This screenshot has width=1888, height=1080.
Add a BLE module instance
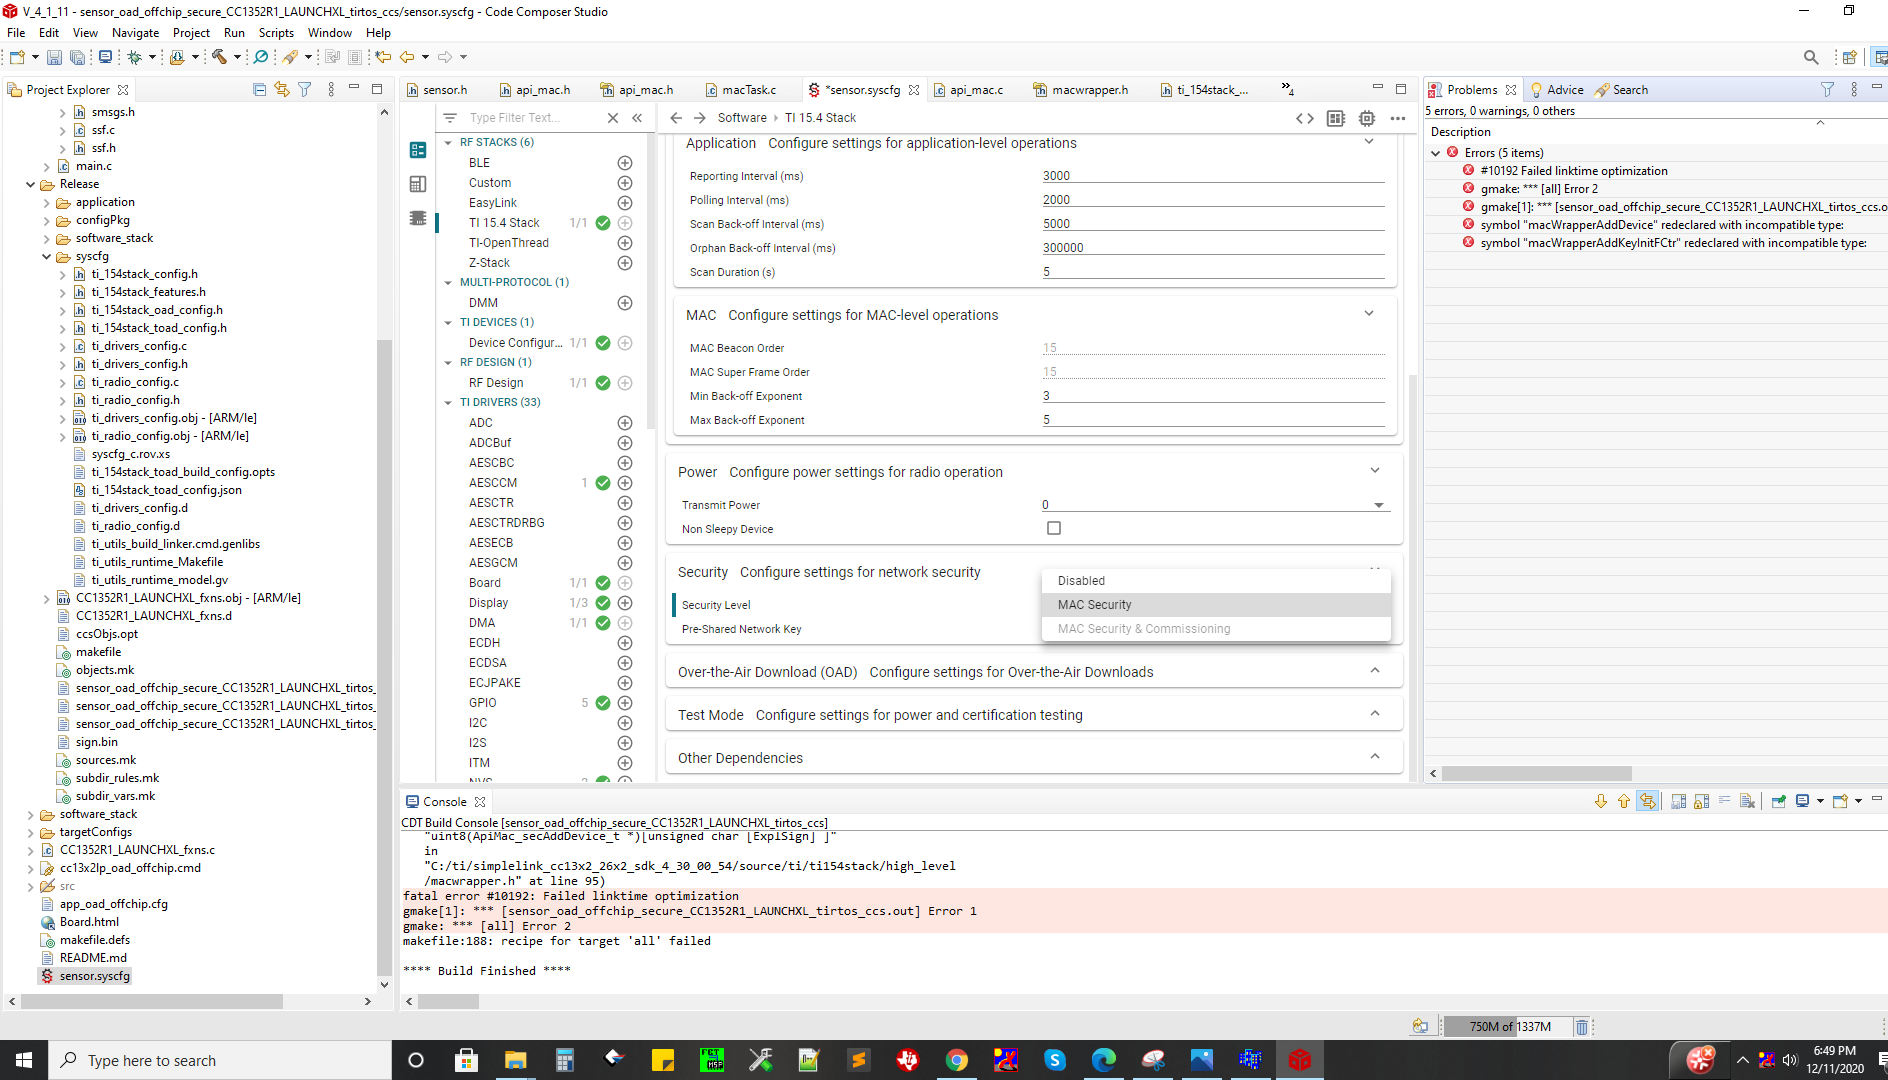625,163
